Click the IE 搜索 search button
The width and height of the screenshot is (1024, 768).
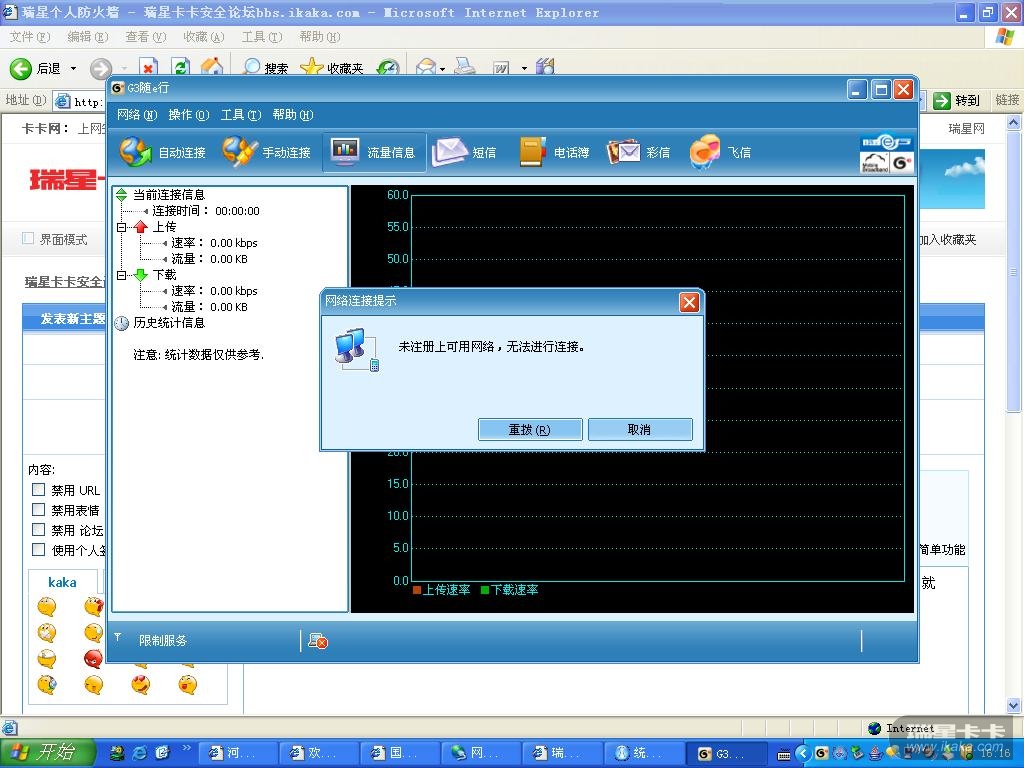tap(266, 67)
